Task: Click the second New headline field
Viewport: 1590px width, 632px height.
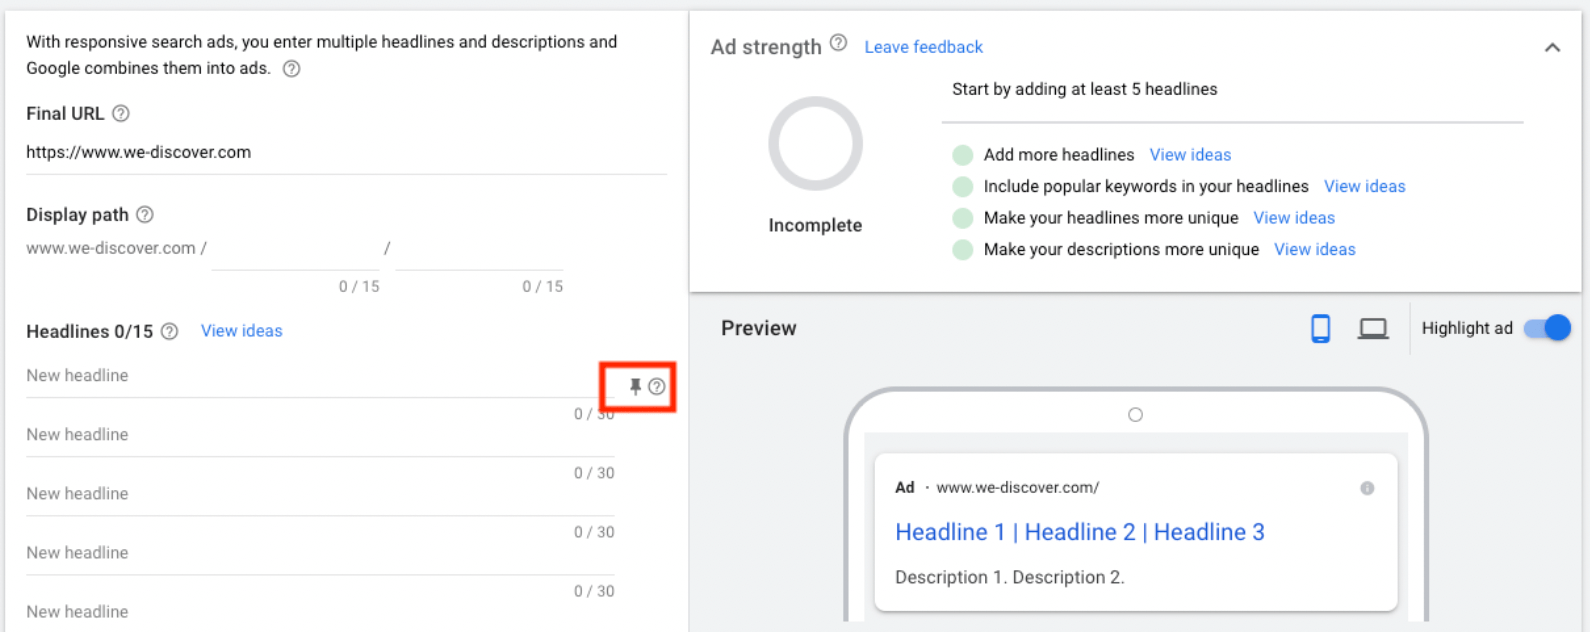Action: click(320, 436)
